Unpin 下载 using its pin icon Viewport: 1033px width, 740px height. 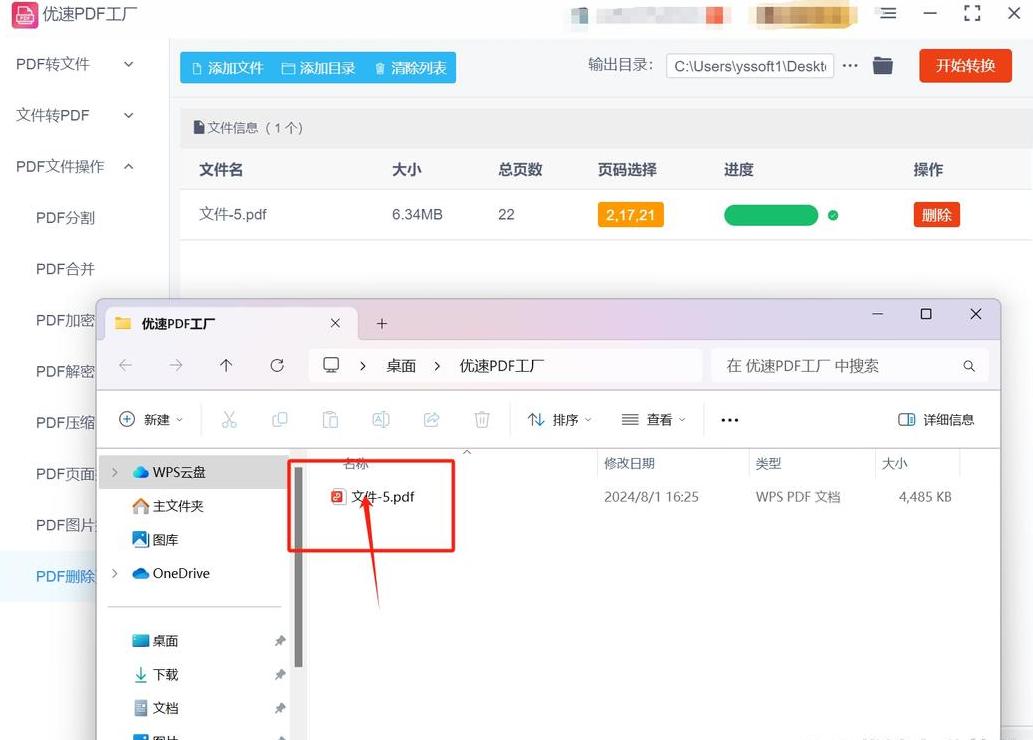click(280, 674)
